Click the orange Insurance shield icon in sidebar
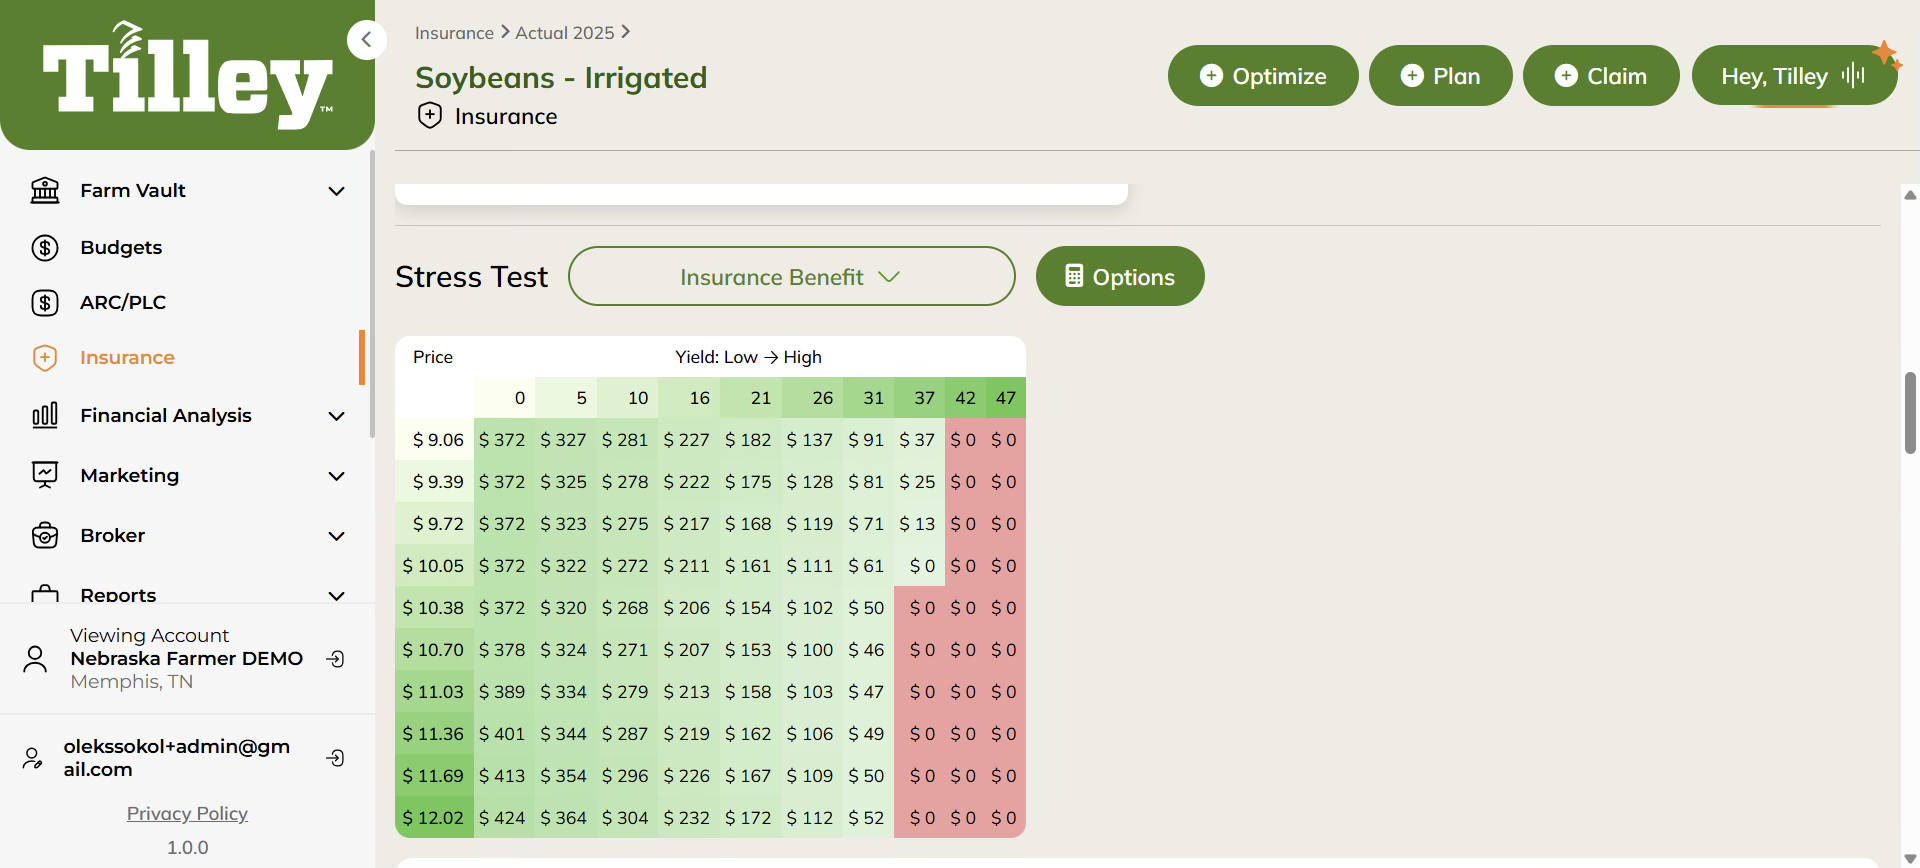The width and height of the screenshot is (1920, 868). tap(45, 357)
